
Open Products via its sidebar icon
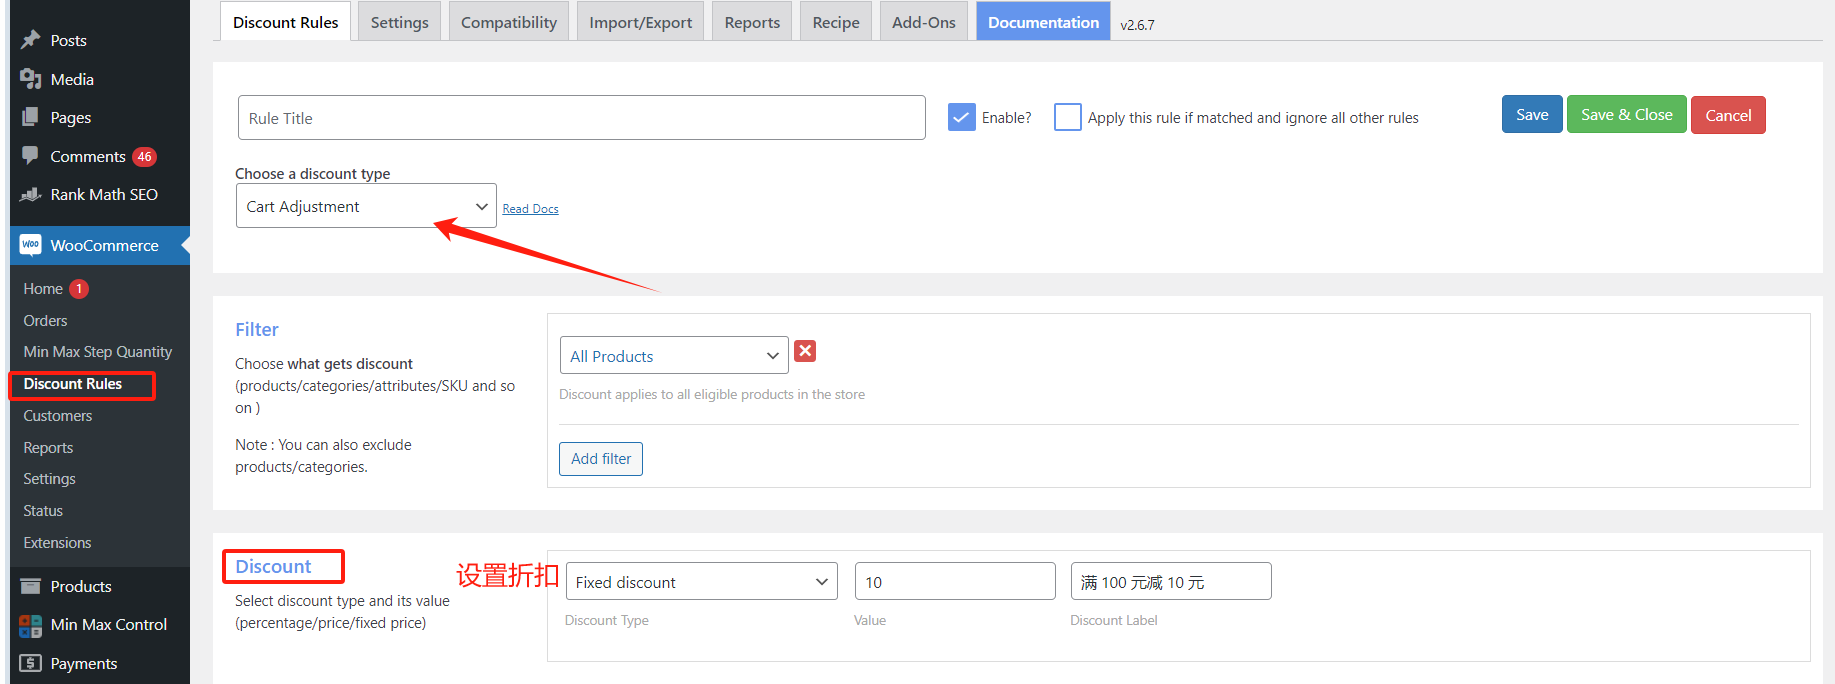30,586
